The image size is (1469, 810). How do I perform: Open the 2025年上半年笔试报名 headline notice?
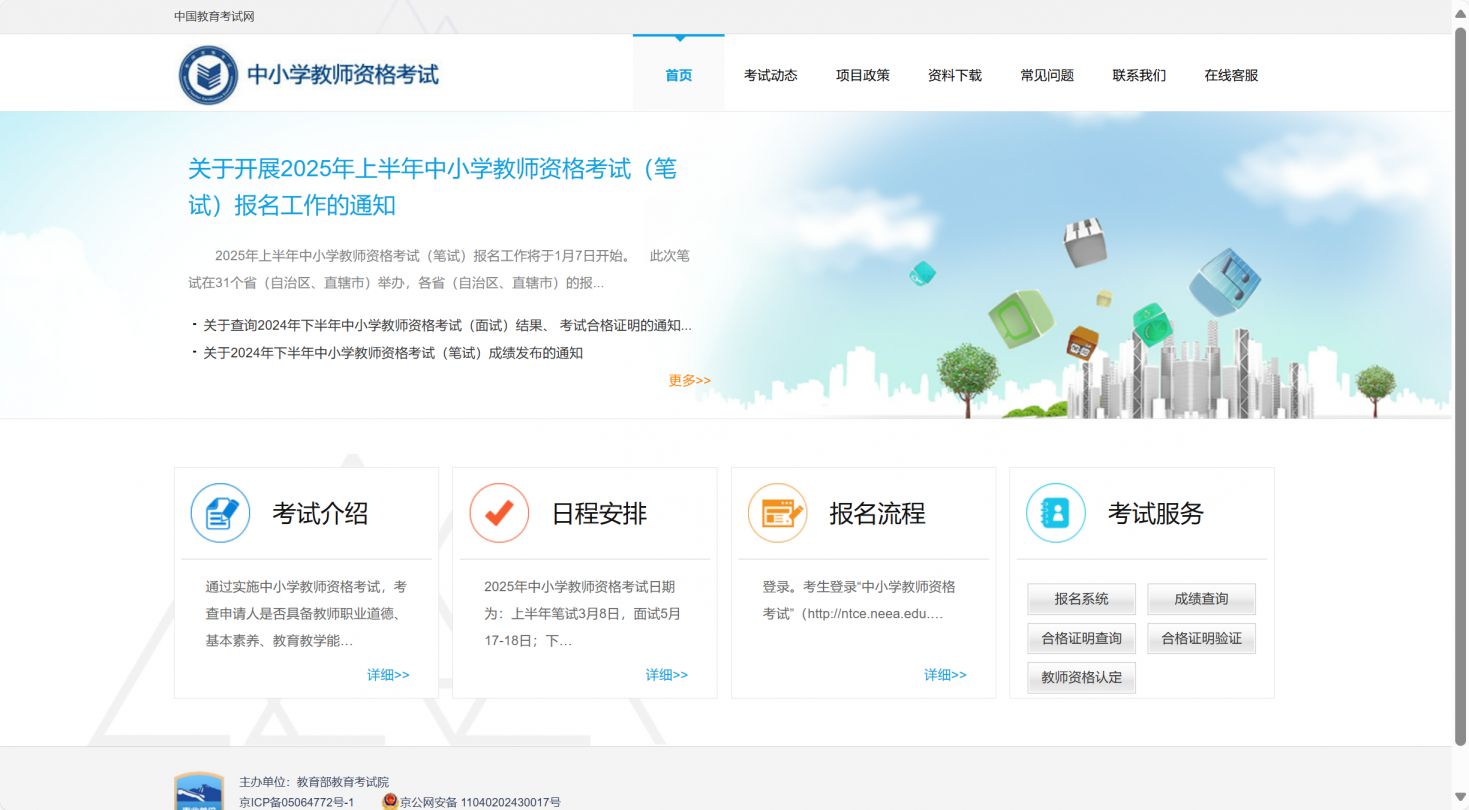point(433,187)
